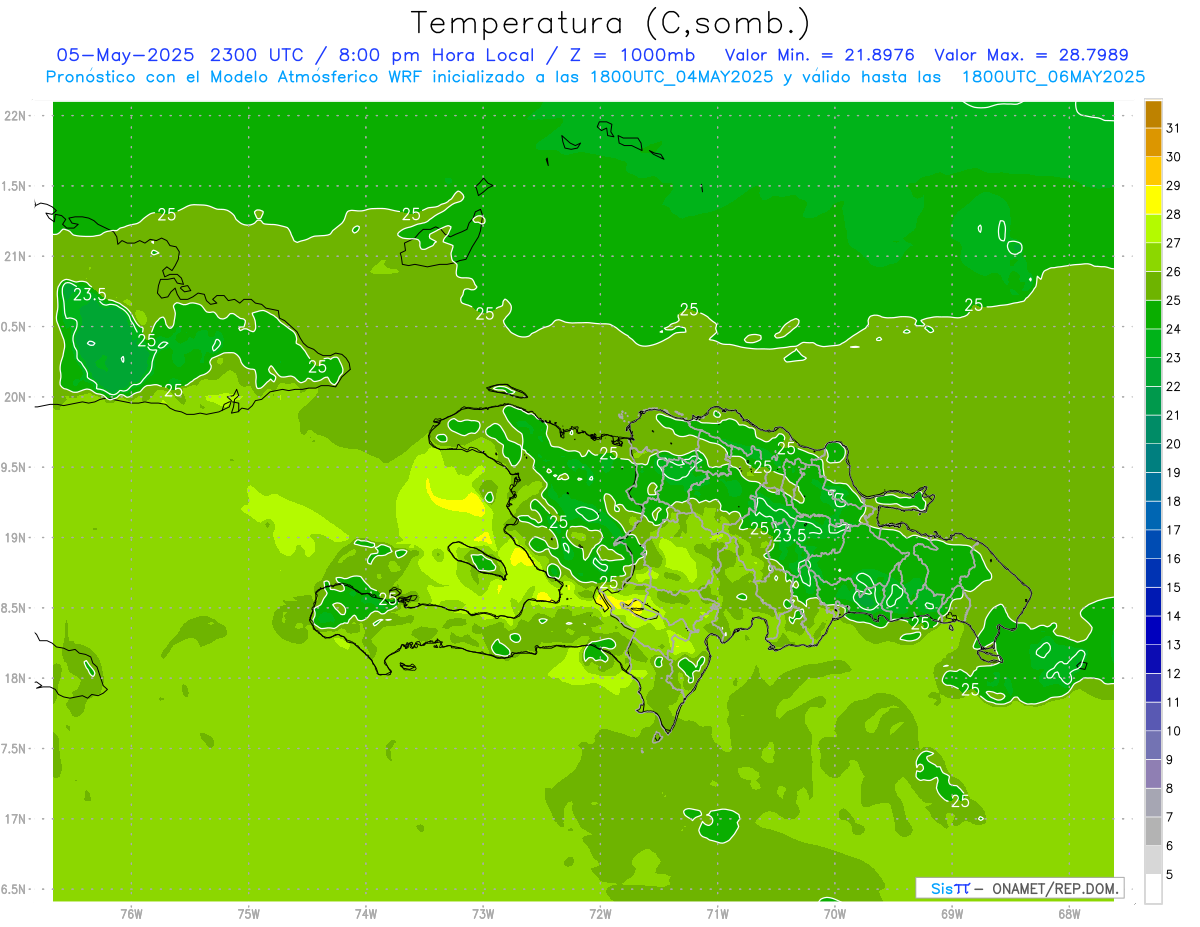The height and width of the screenshot is (927, 1200).
Task: Click the "21N" latitude axis label
Action: tap(16, 257)
